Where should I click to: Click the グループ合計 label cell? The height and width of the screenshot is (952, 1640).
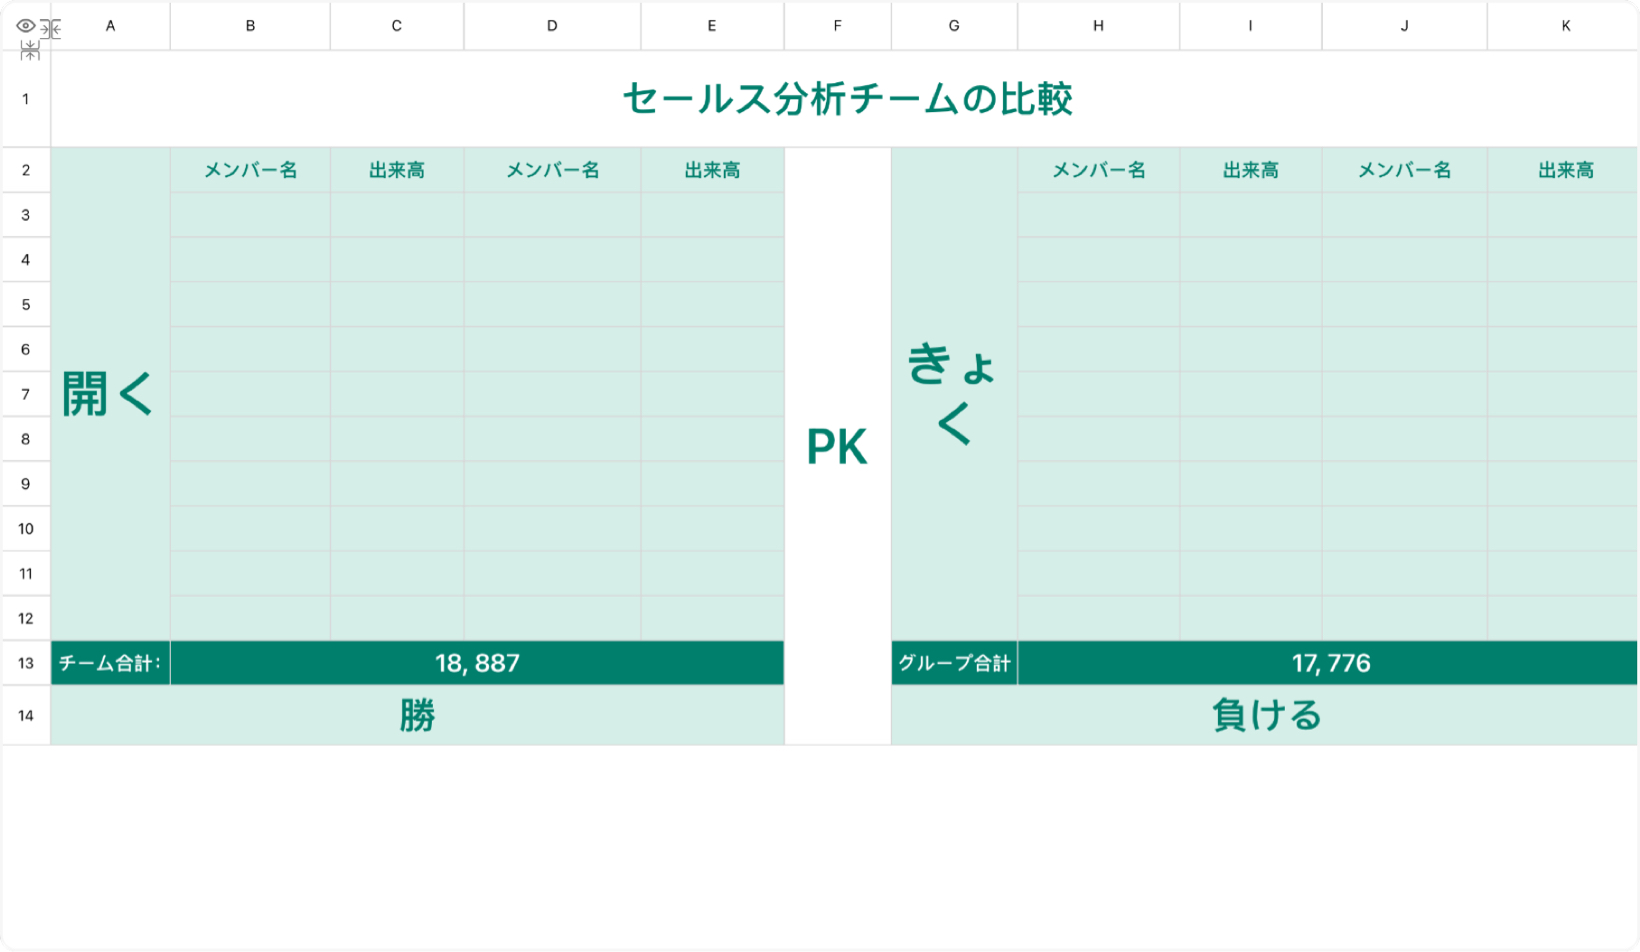[954, 663]
